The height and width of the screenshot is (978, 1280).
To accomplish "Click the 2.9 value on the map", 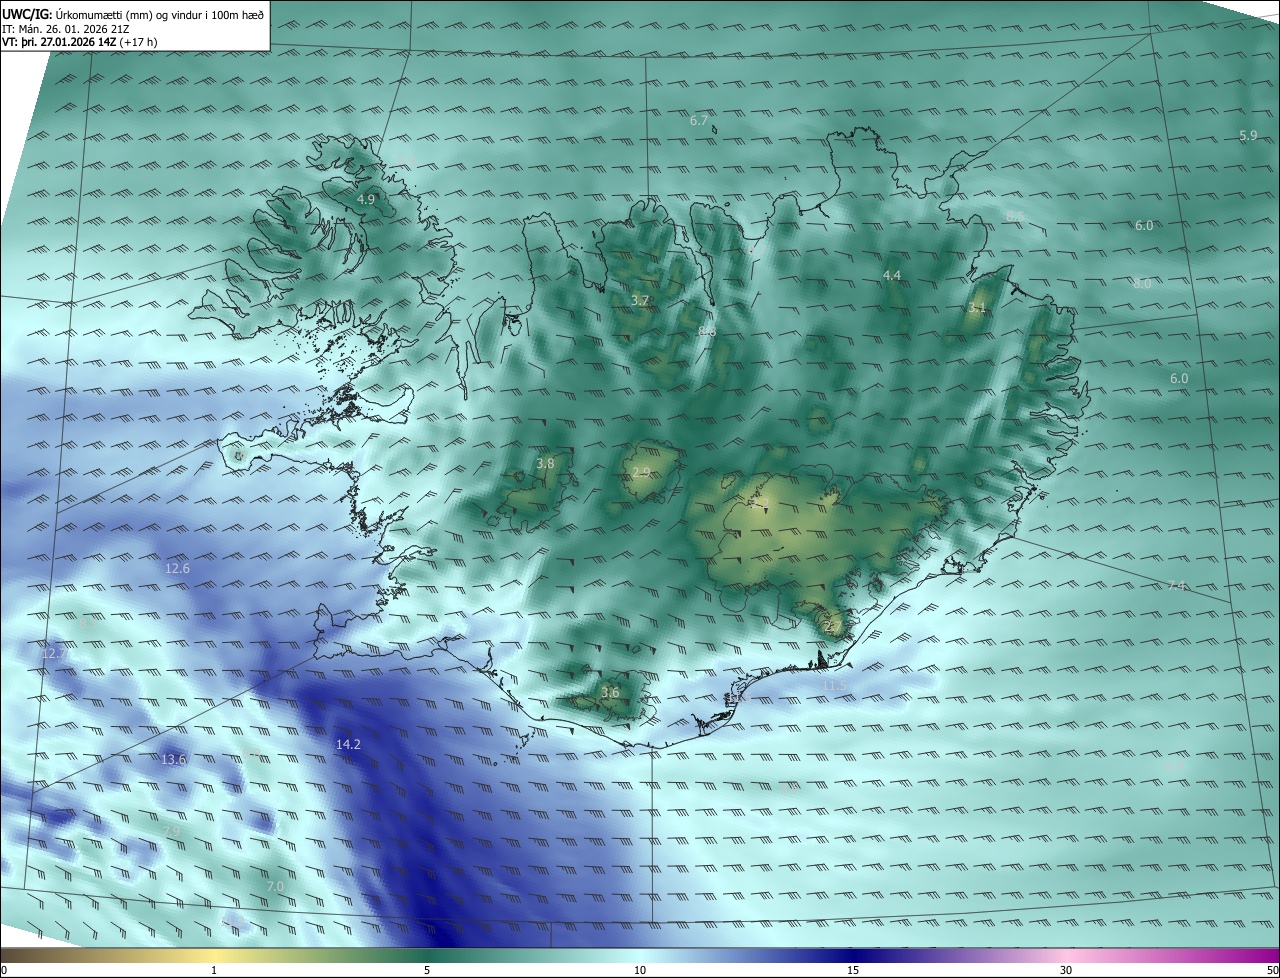I will [x=641, y=472].
